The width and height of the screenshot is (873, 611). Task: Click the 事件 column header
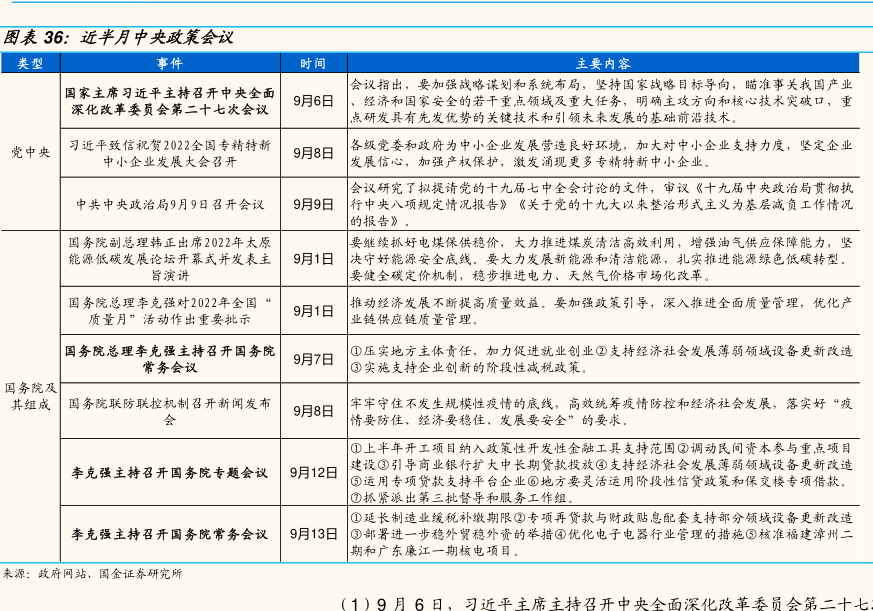click(170, 63)
